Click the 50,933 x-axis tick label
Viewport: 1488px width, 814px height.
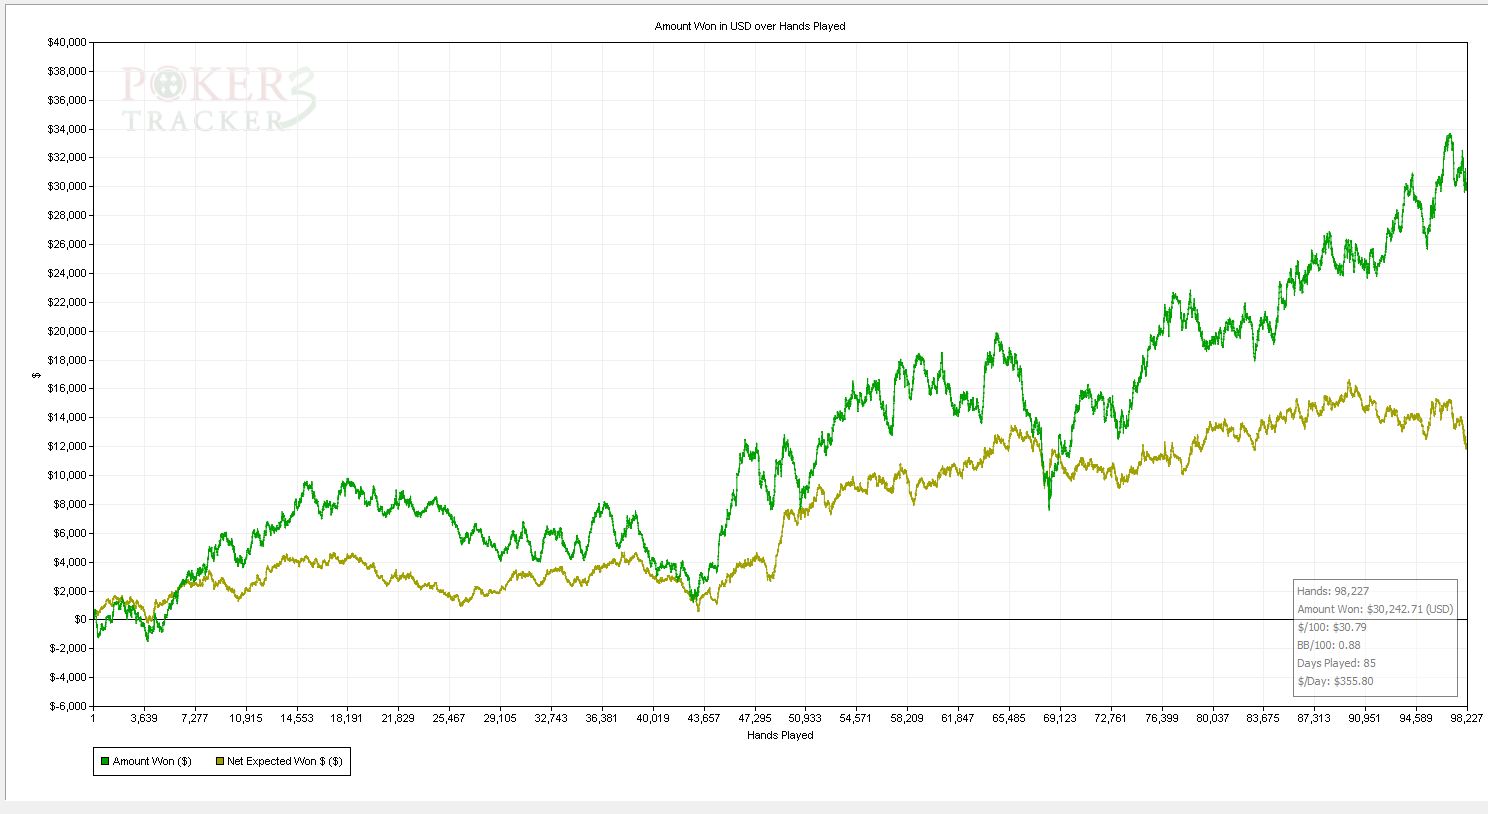click(x=805, y=718)
